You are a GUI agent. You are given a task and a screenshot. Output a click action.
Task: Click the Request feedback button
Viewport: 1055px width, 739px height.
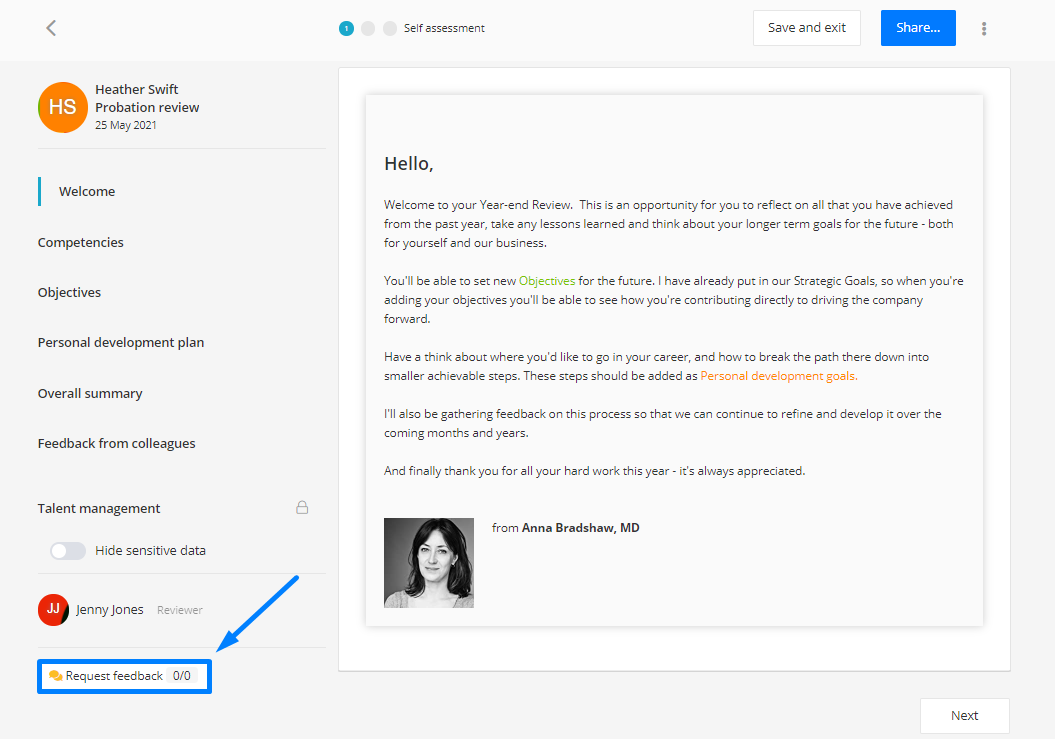point(124,676)
